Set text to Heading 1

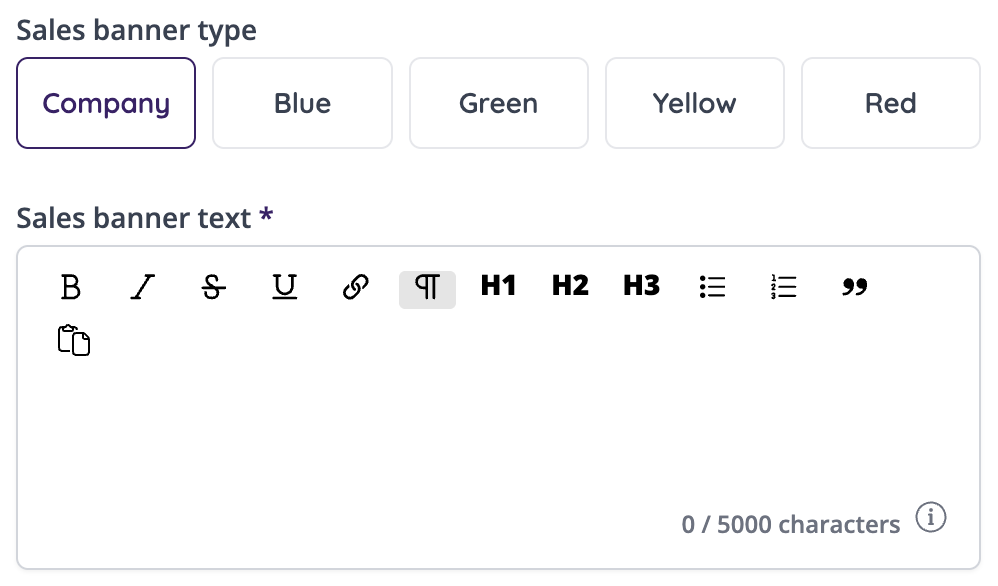(498, 287)
